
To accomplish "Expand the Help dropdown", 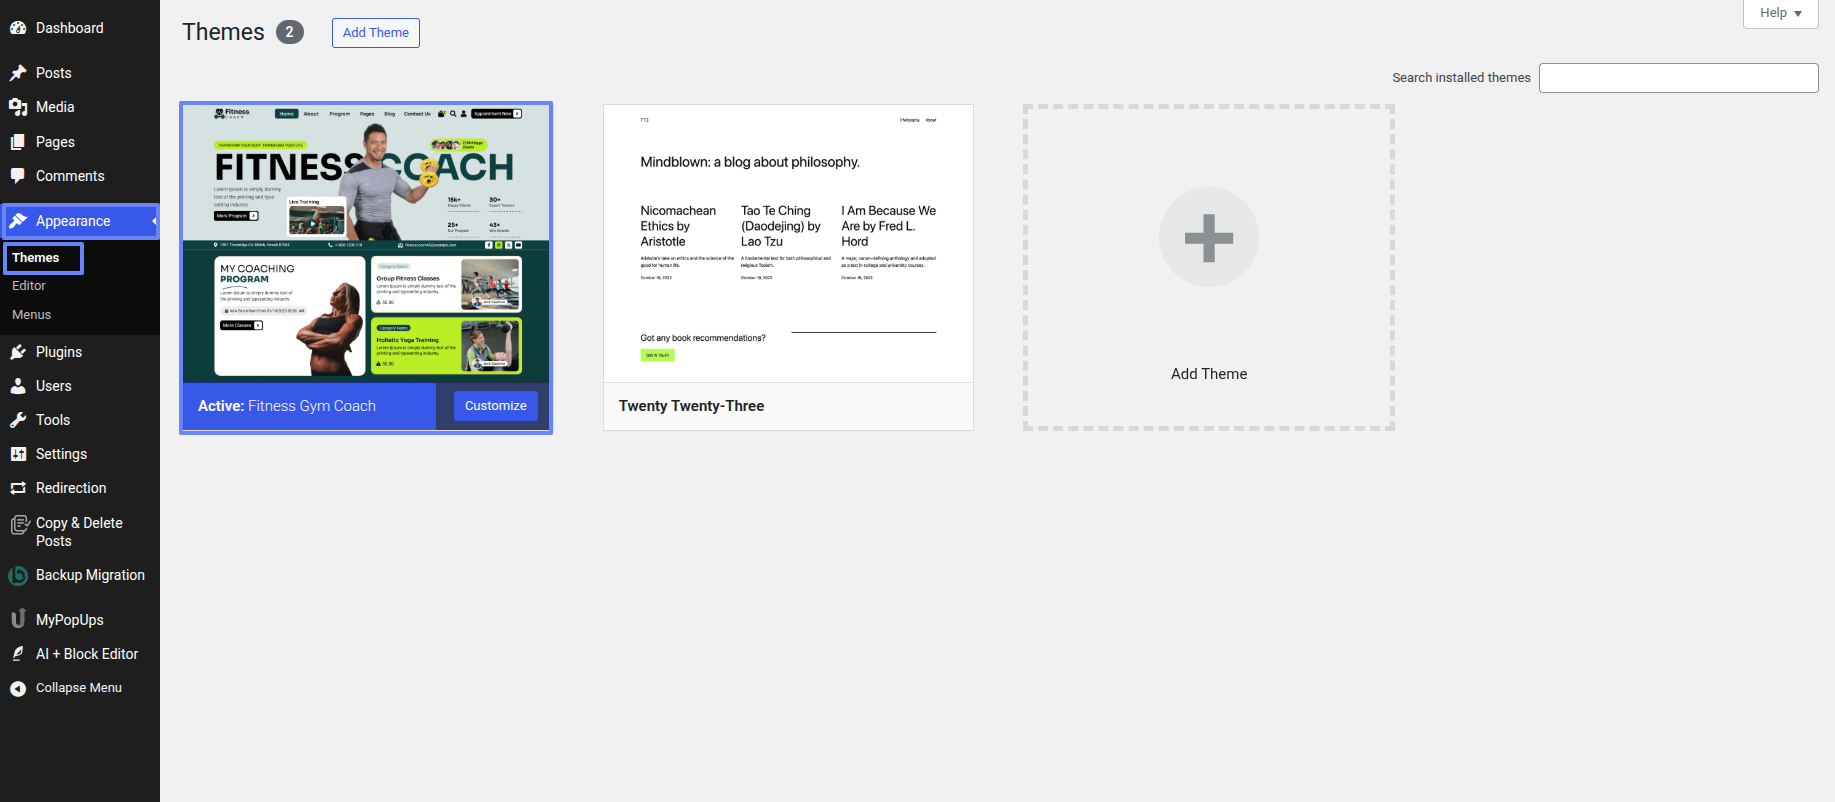I will tap(1780, 13).
